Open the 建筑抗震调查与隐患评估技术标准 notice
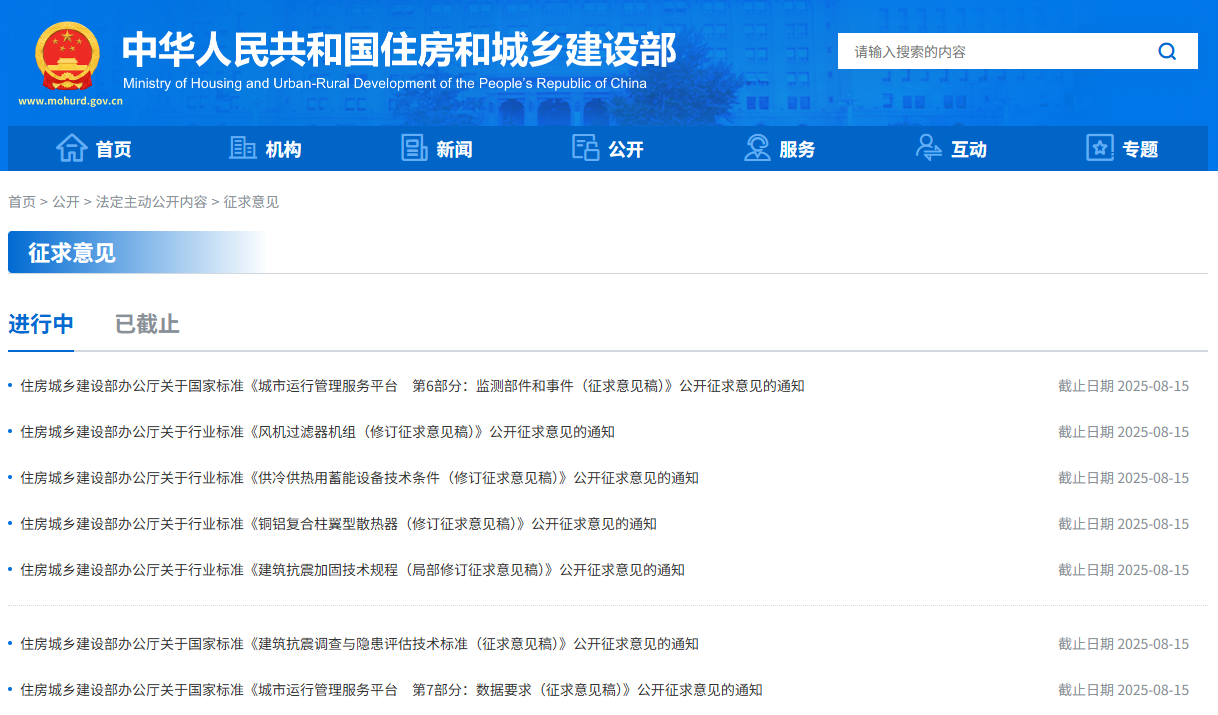 pyautogui.click(x=359, y=644)
